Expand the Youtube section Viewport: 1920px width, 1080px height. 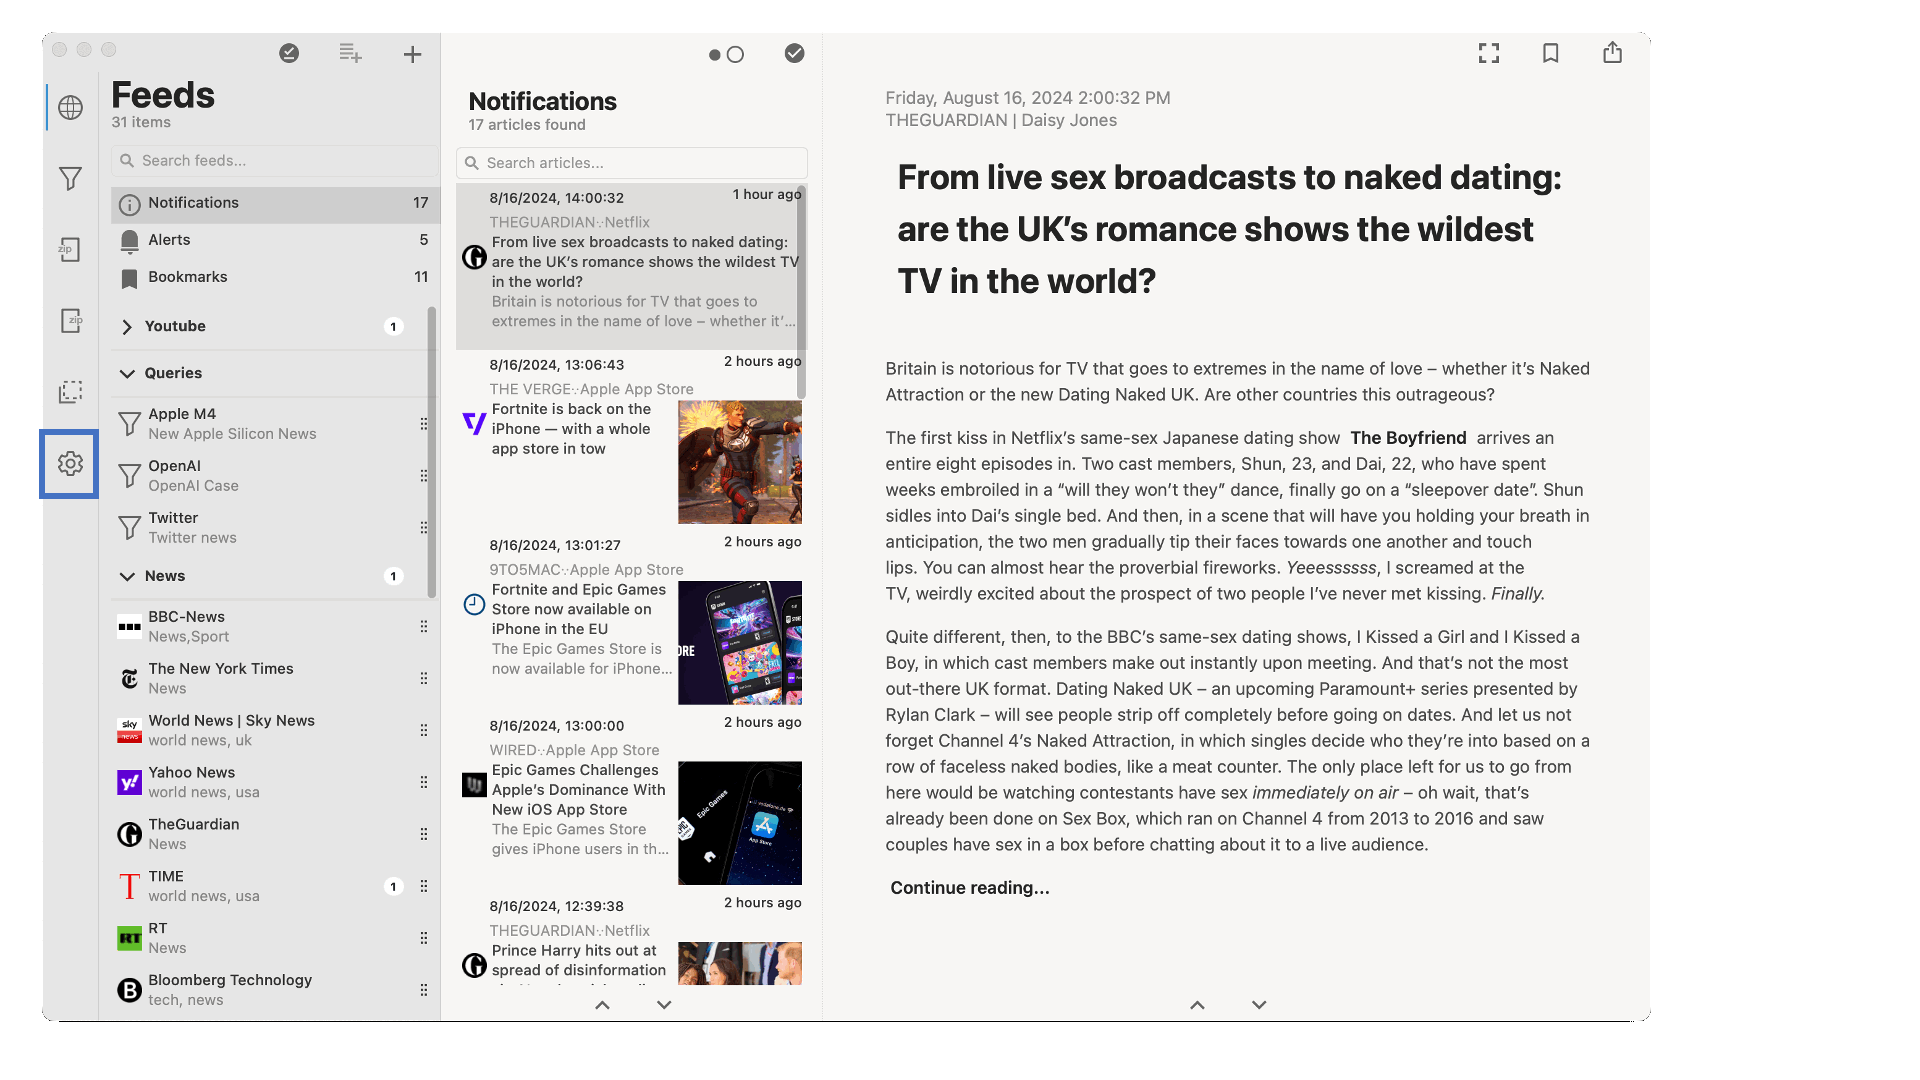pos(128,326)
